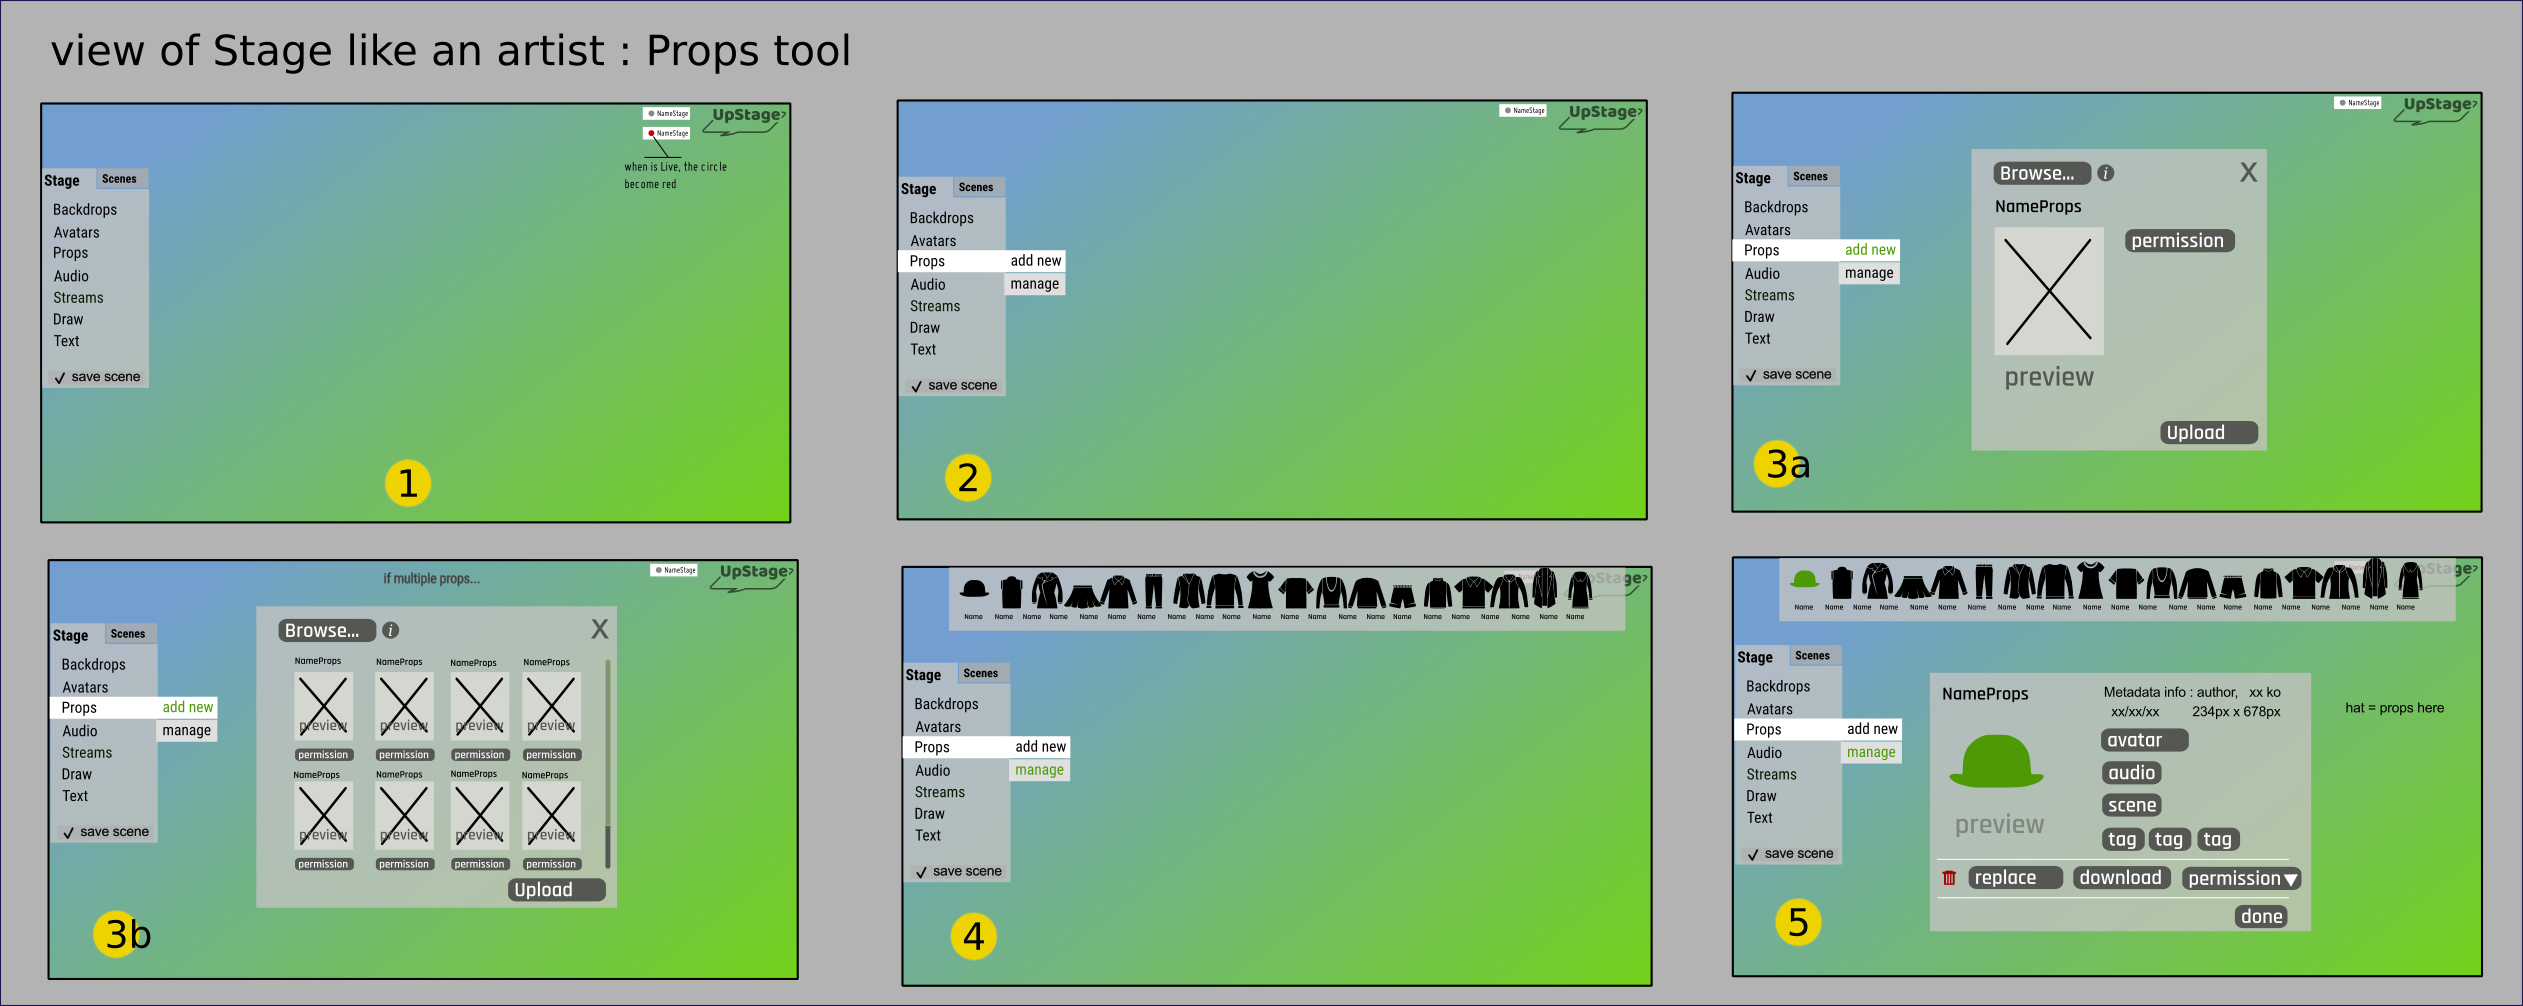
Task: Click the info icon beside Browse in panel 3b
Action: tap(391, 630)
